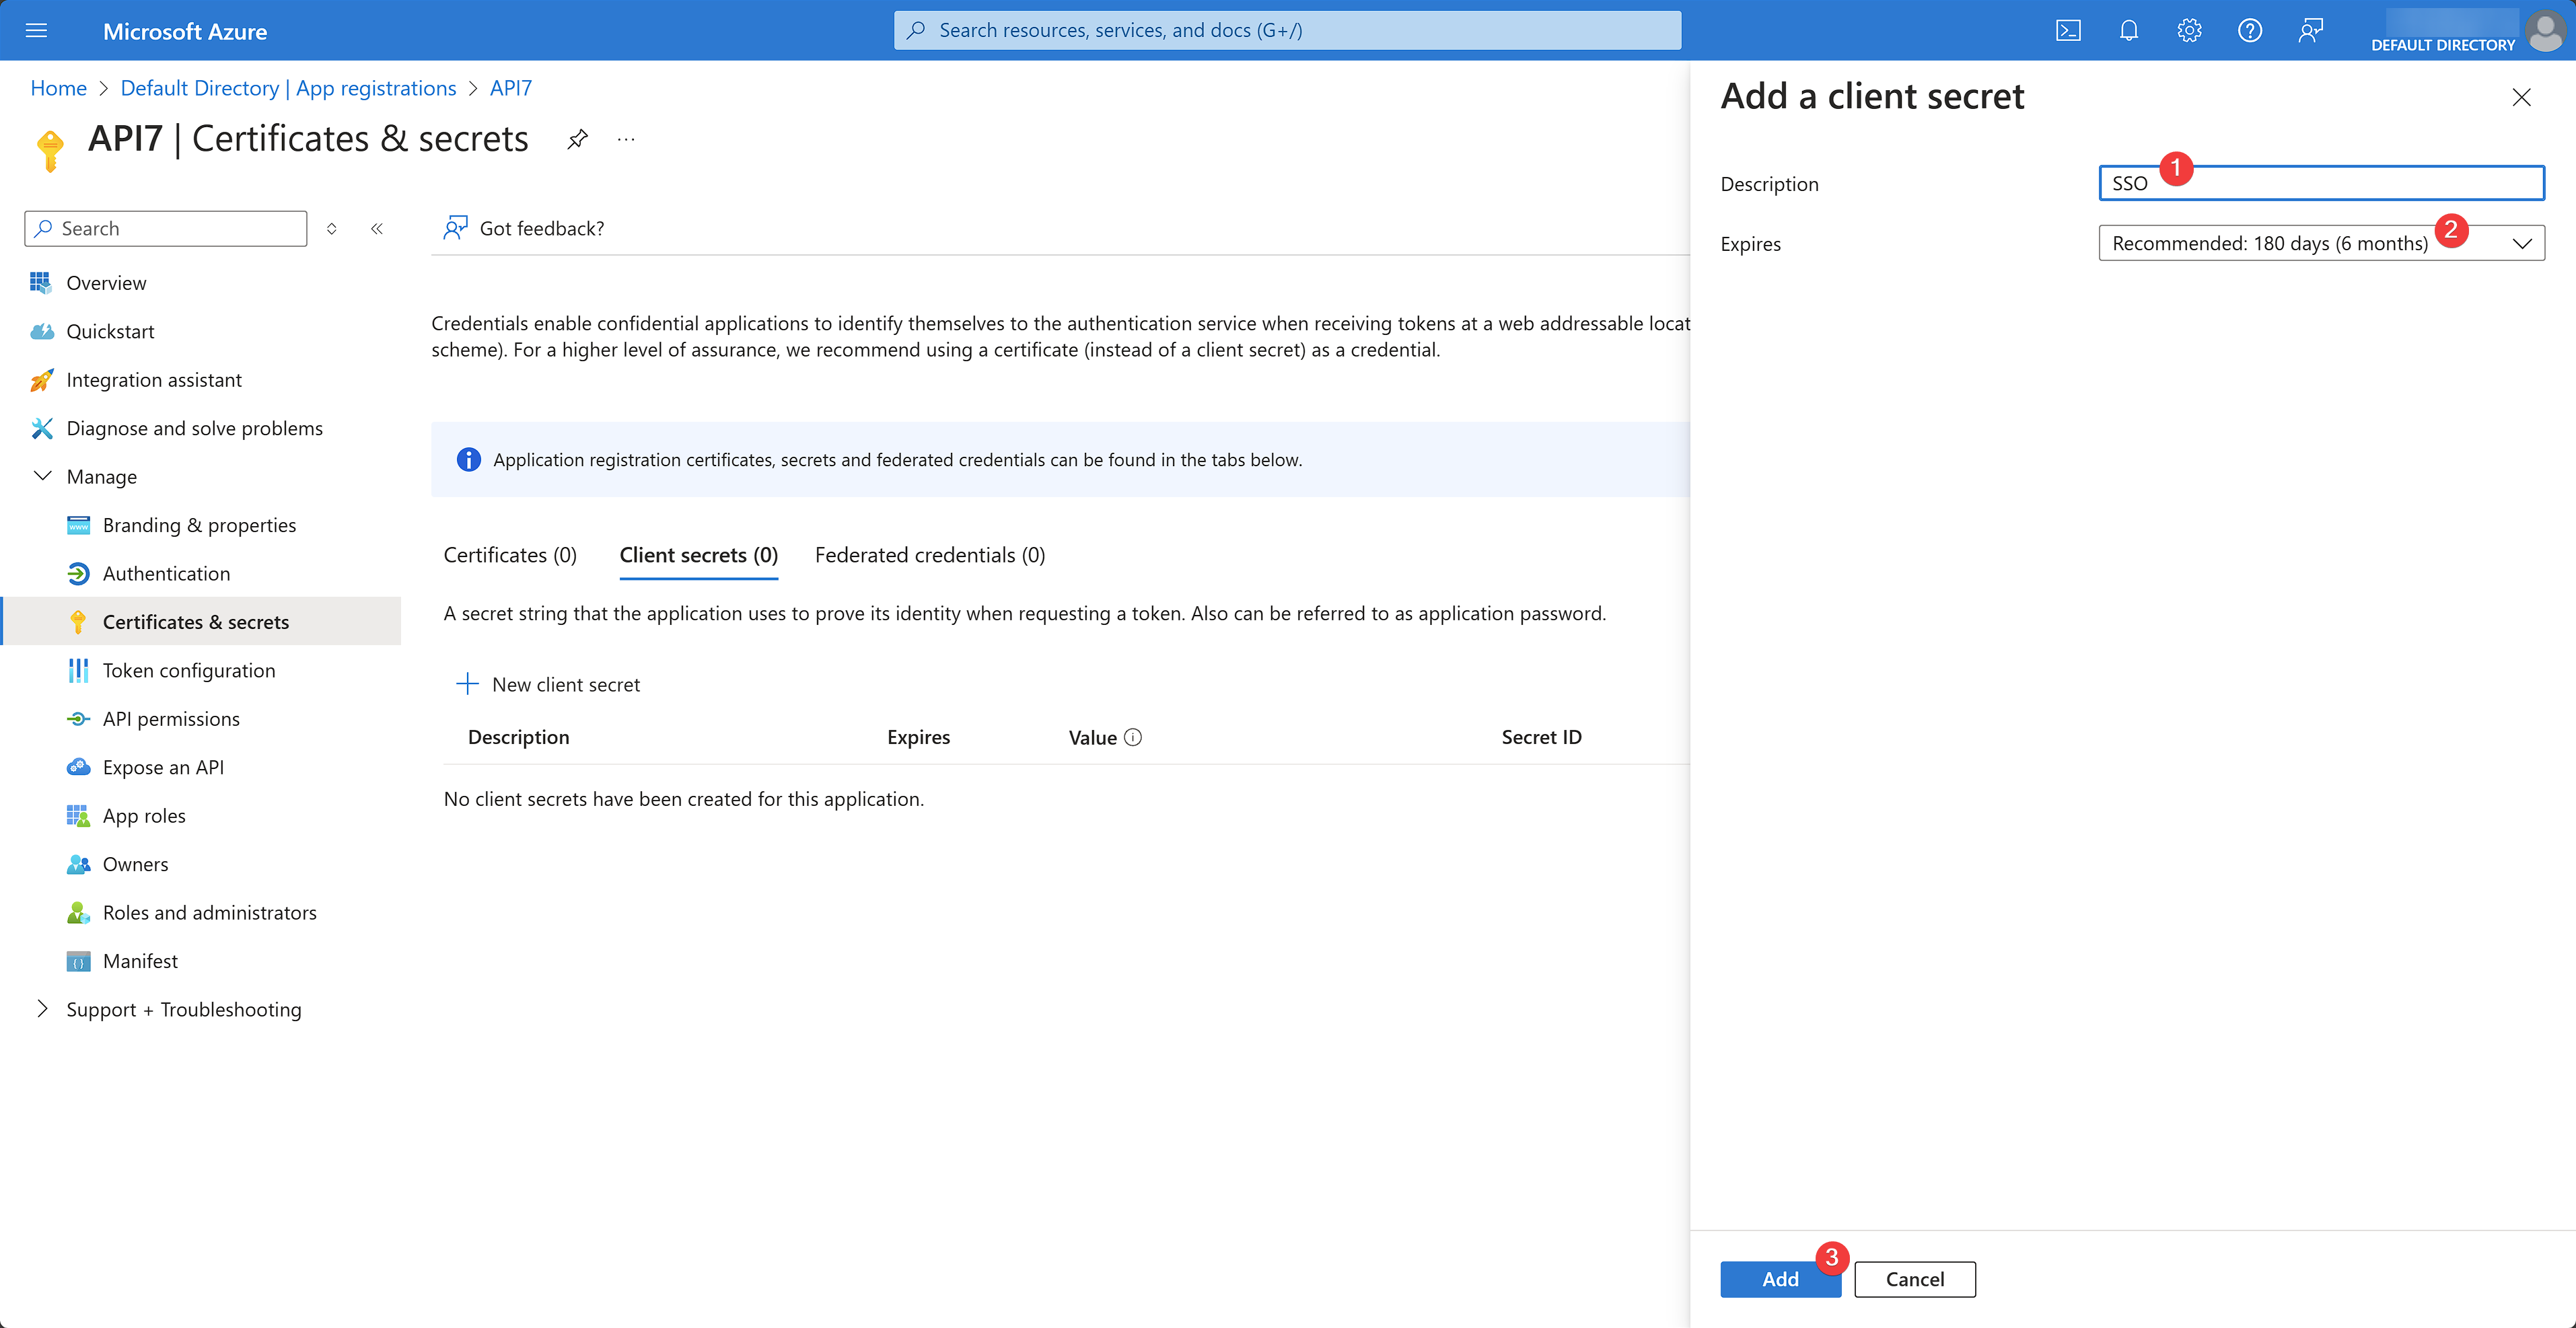This screenshot has width=2576, height=1328.
Task: Switch to Federated credentials (0) tab
Action: click(929, 555)
